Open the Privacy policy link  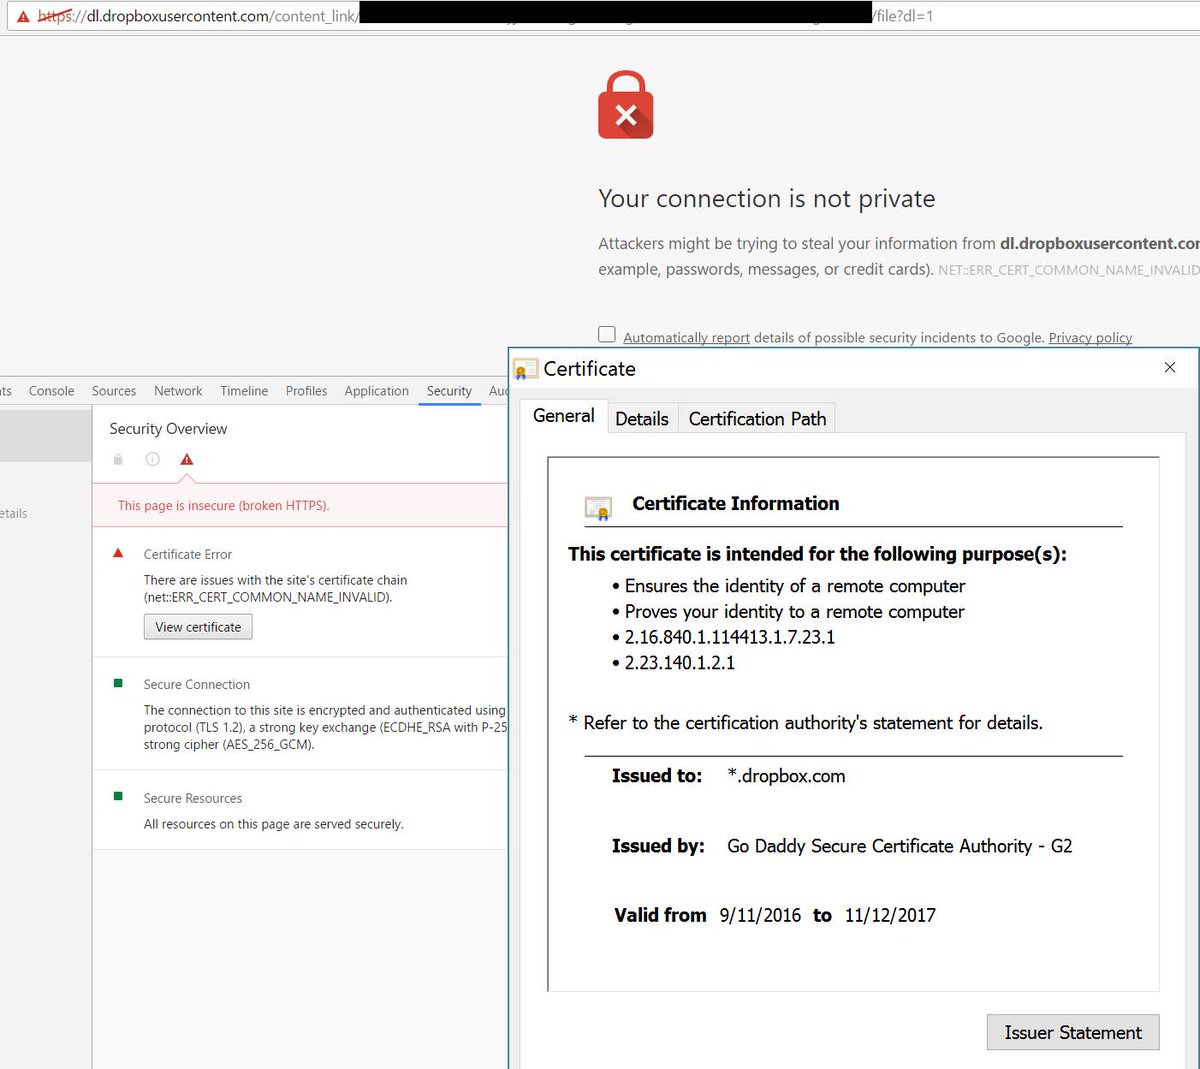pyautogui.click(x=1090, y=338)
